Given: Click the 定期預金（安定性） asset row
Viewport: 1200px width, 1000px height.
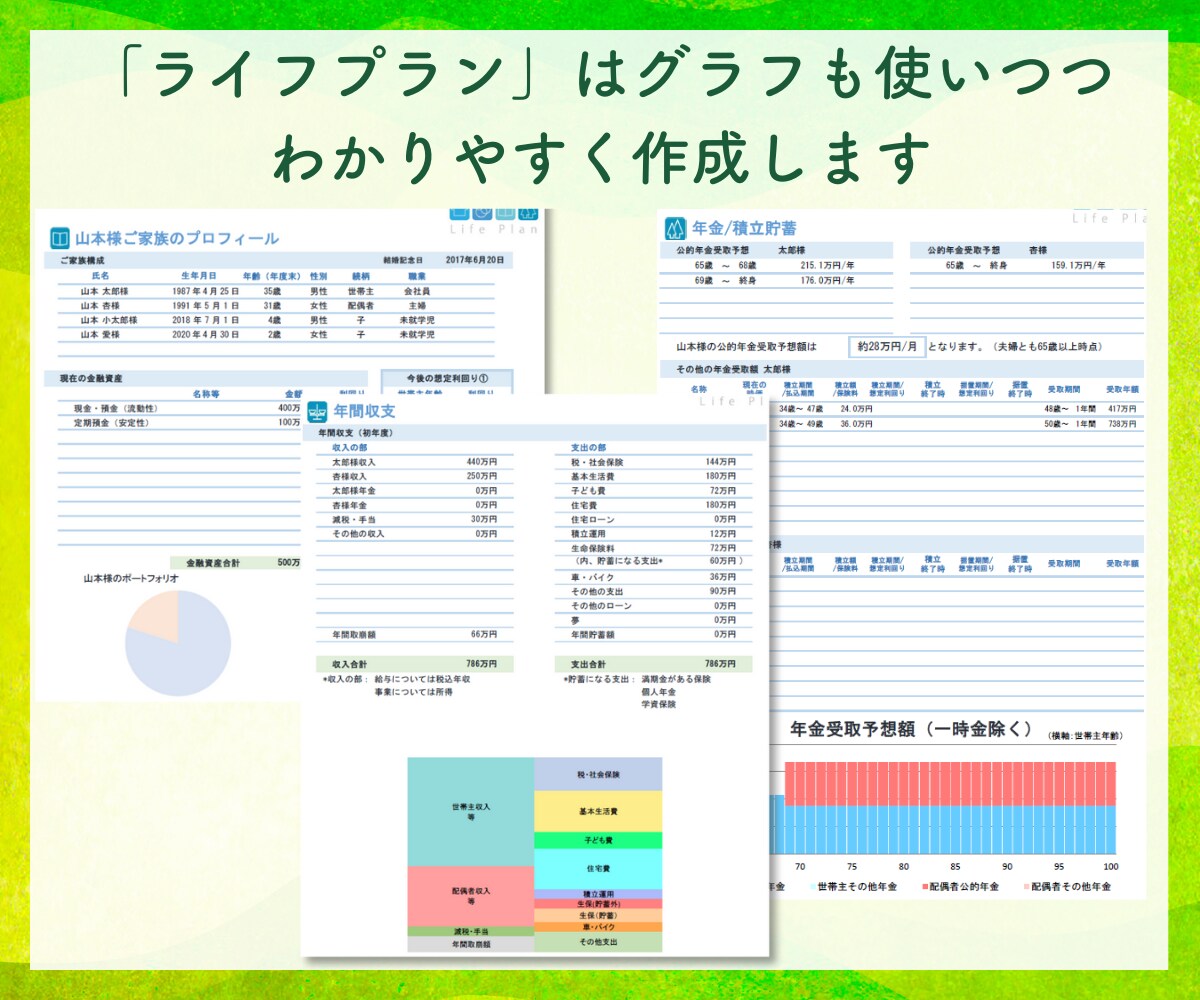Looking at the screenshot, I should pyautogui.click(x=180, y=423).
